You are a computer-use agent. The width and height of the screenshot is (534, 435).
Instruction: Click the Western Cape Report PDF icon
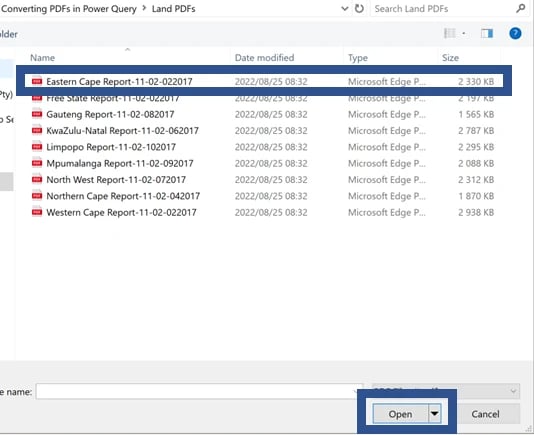coord(37,212)
